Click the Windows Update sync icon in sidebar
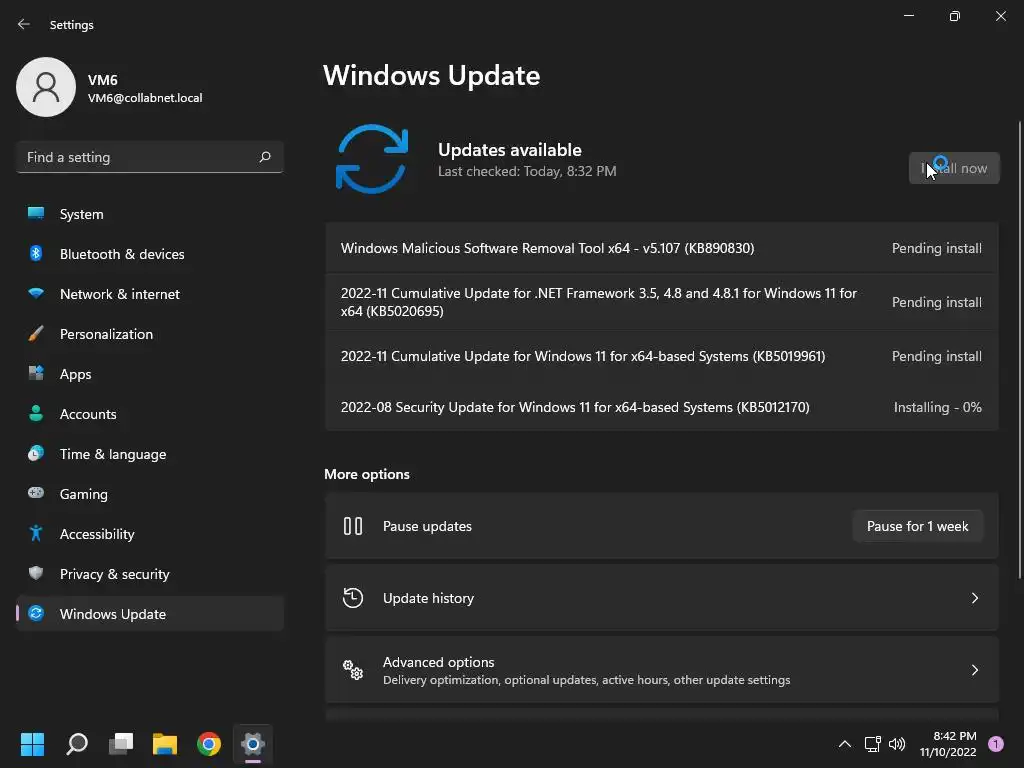The image size is (1024, 768). (36, 613)
